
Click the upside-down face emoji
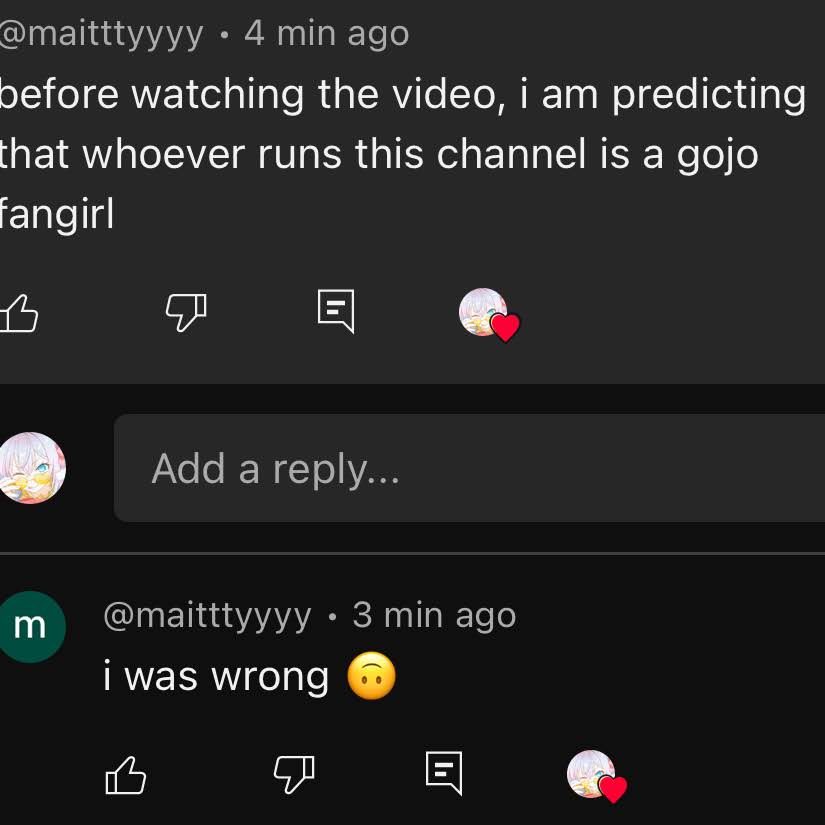coord(371,677)
